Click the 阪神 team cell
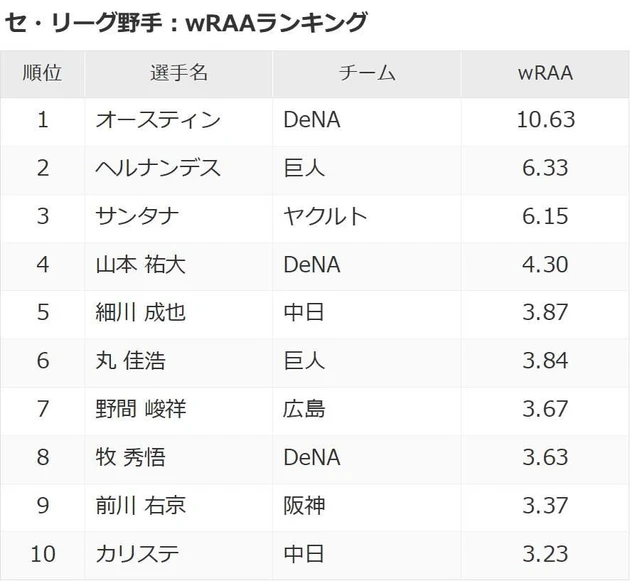Screen dimensions: 630x581 (x=304, y=505)
